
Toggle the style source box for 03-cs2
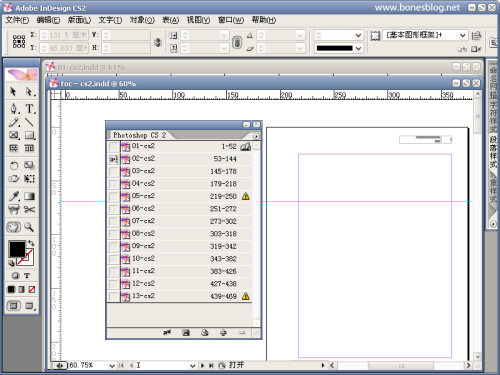point(114,171)
